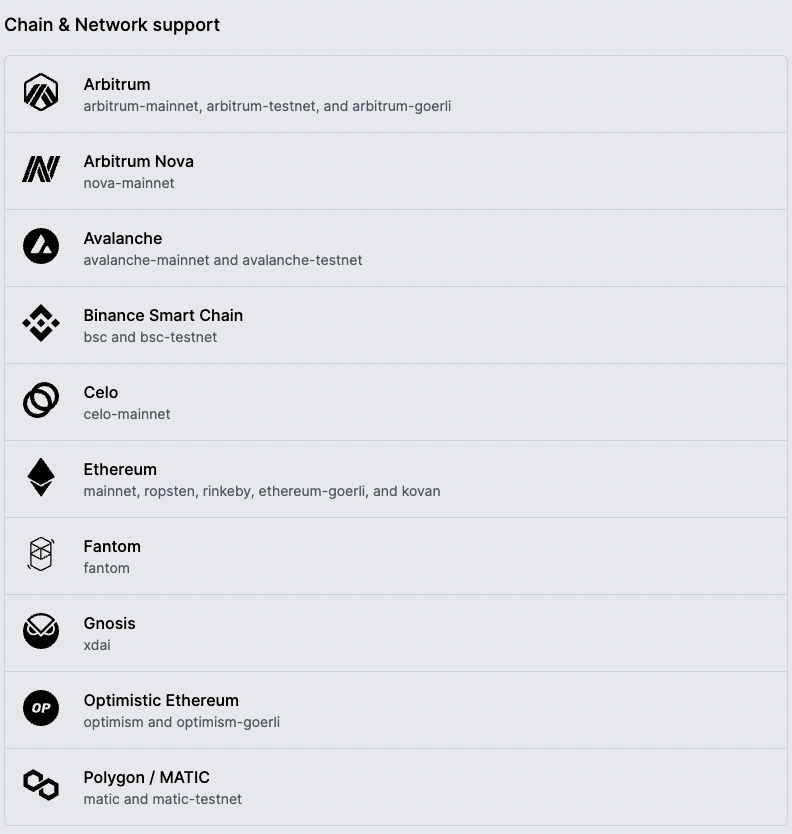
Task: Open the Arbitrum Nova title
Action: pos(139,161)
